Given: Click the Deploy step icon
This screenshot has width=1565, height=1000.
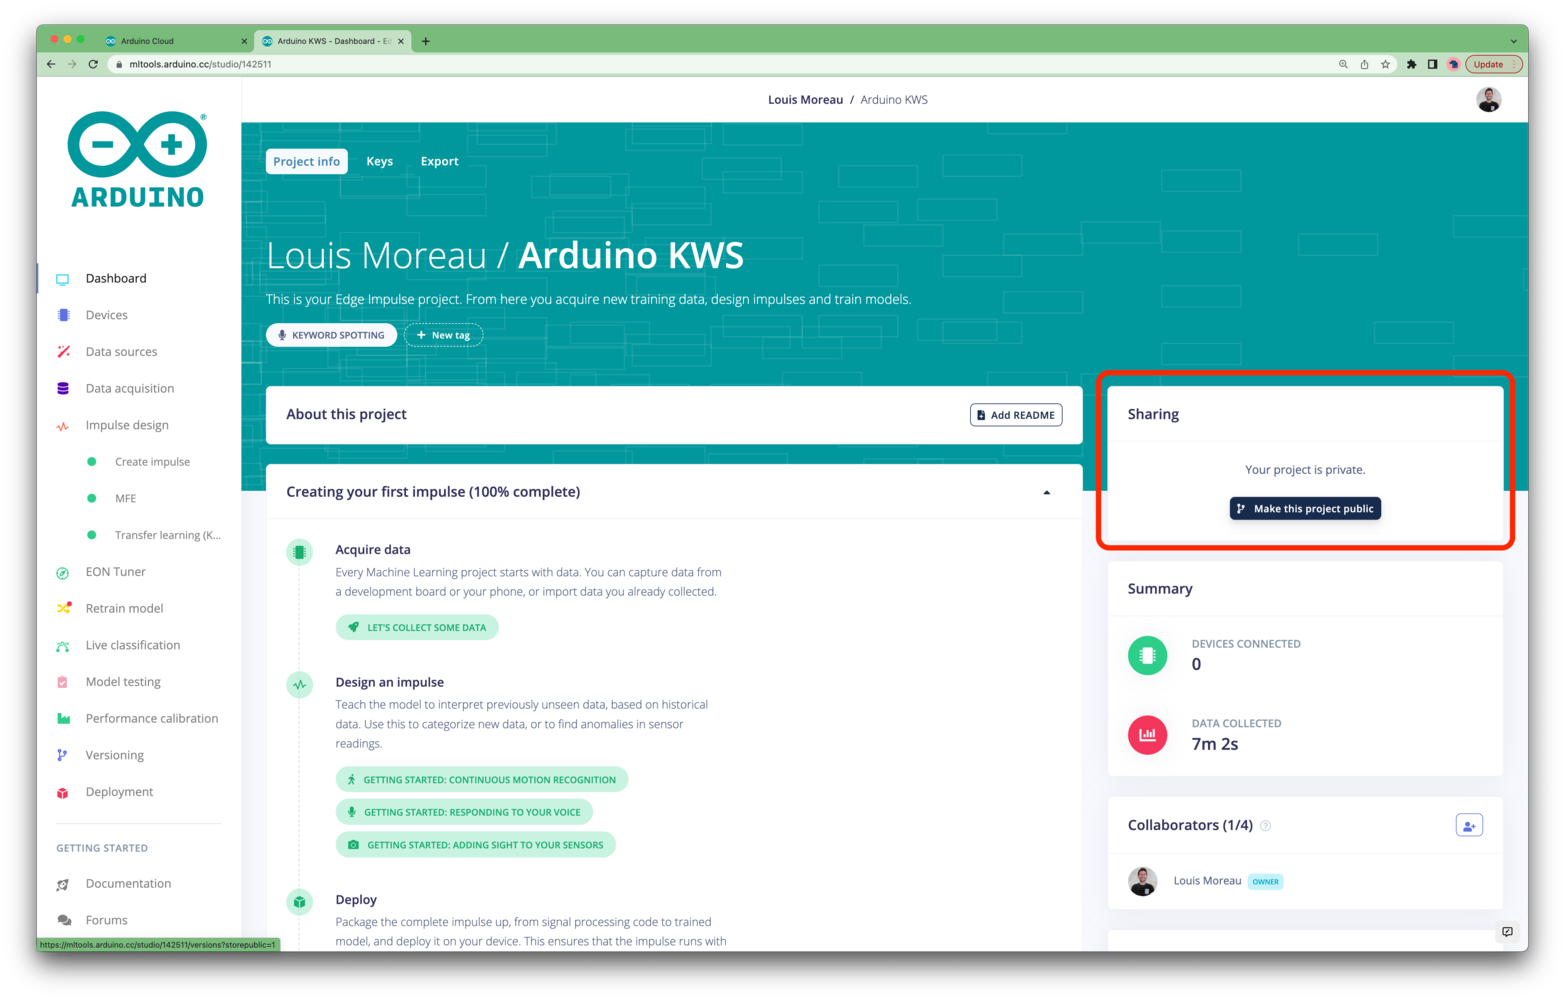Looking at the screenshot, I should 299,902.
